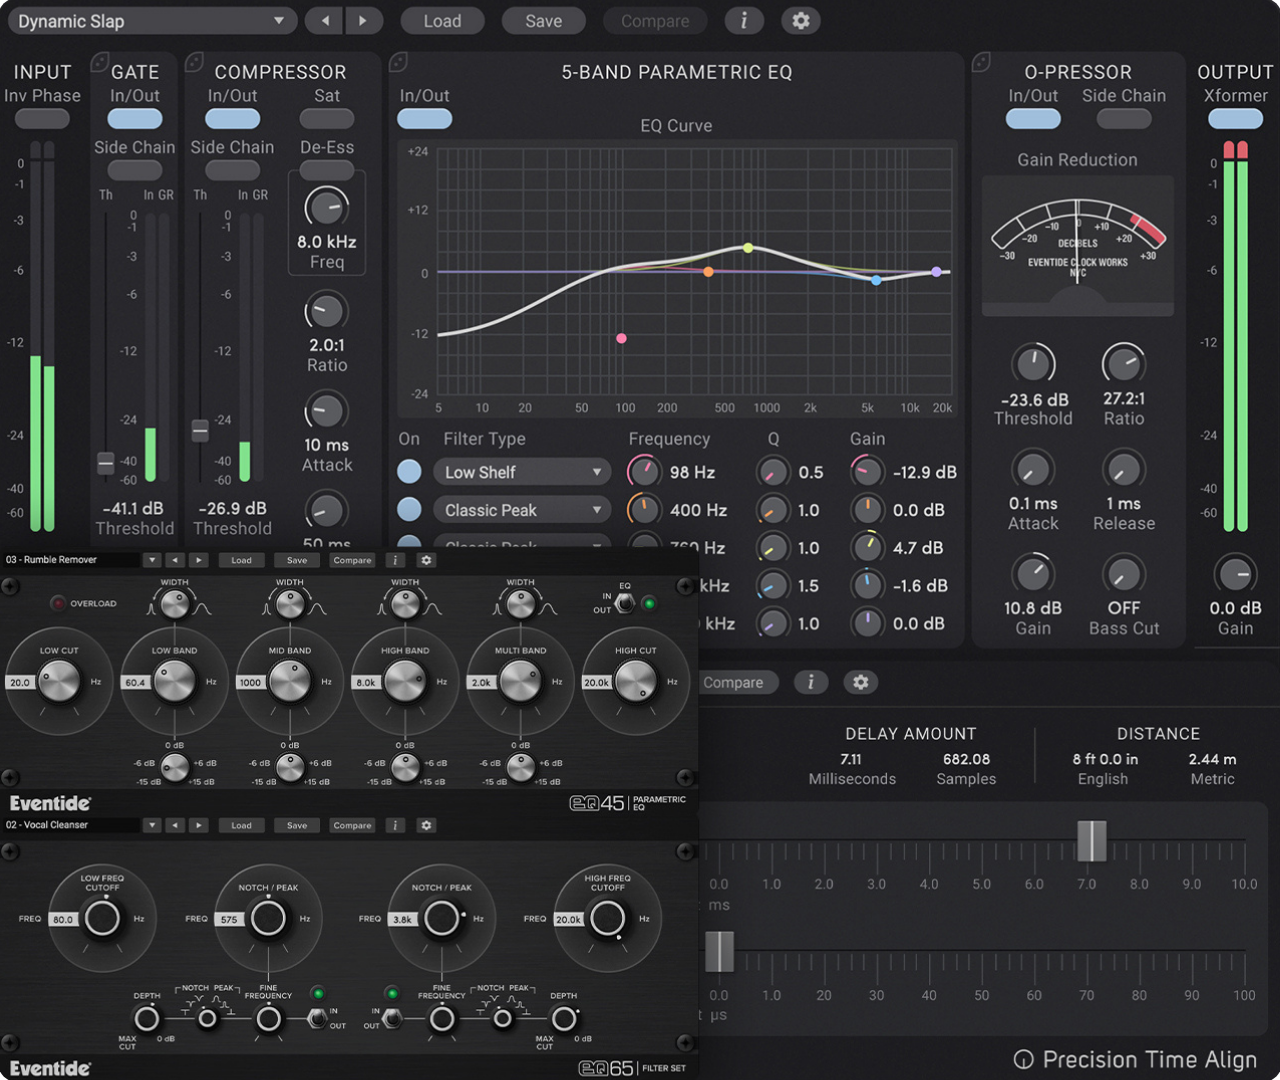Open the Low Shelf filter type dropdown
Viewport: 1280px width, 1080px height.
tap(522, 472)
